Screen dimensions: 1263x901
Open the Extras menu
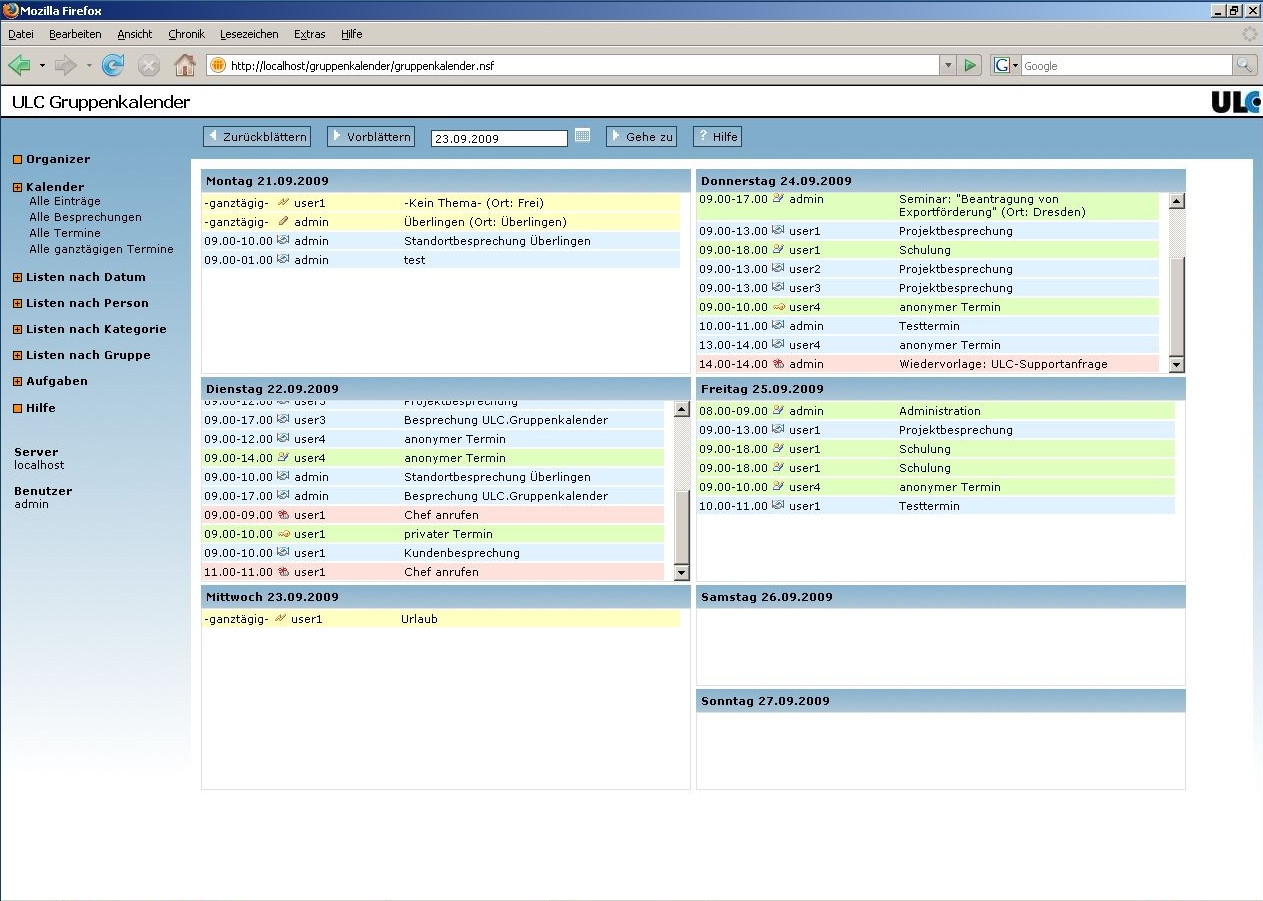(x=310, y=34)
